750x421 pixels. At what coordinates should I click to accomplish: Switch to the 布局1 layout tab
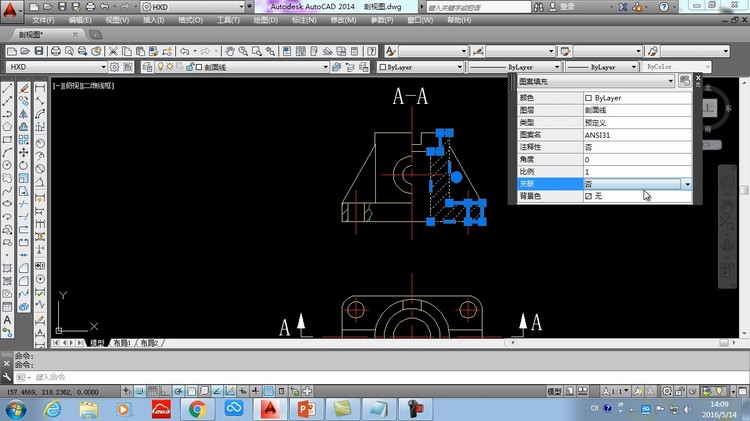(x=122, y=343)
